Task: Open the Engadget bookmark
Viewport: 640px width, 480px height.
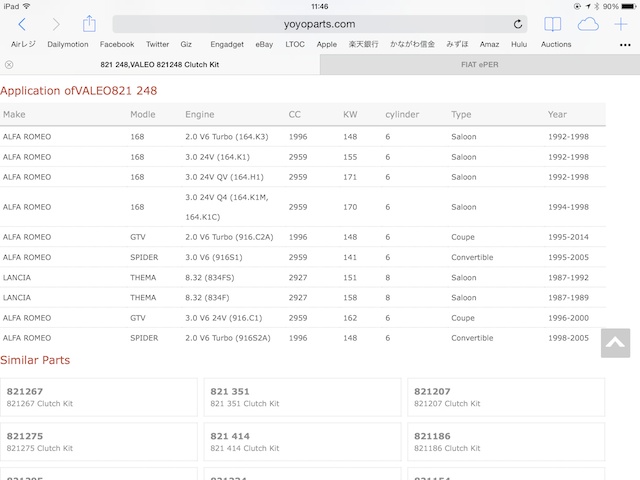Action: [x=227, y=44]
